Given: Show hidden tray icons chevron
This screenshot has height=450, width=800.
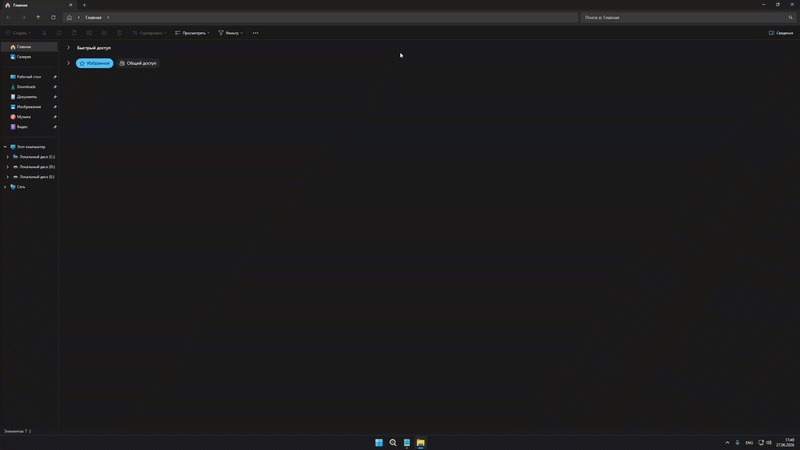Looking at the screenshot, I should pos(728,443).
